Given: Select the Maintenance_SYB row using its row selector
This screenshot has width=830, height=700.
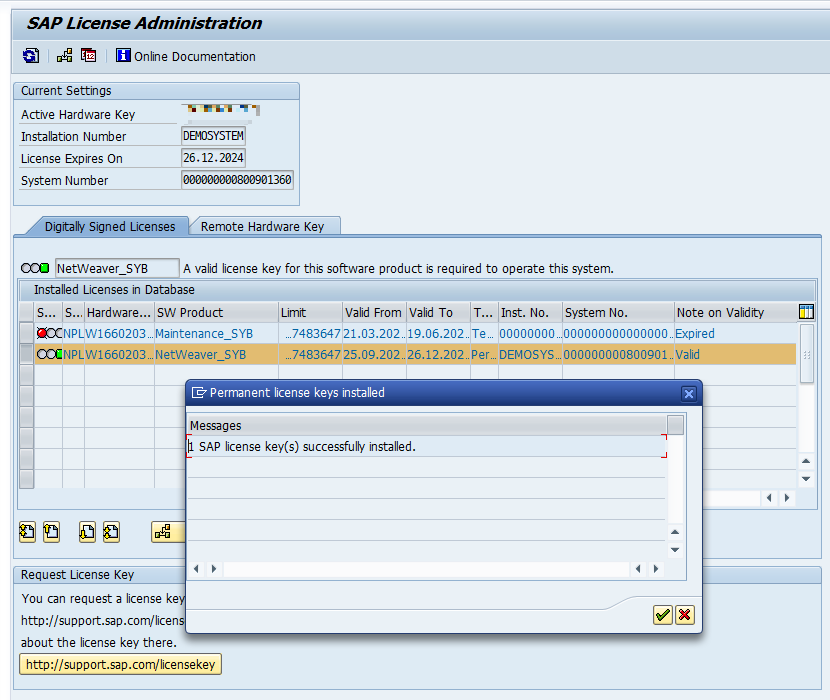Looking at the screenshot, I should pos(26,333).
